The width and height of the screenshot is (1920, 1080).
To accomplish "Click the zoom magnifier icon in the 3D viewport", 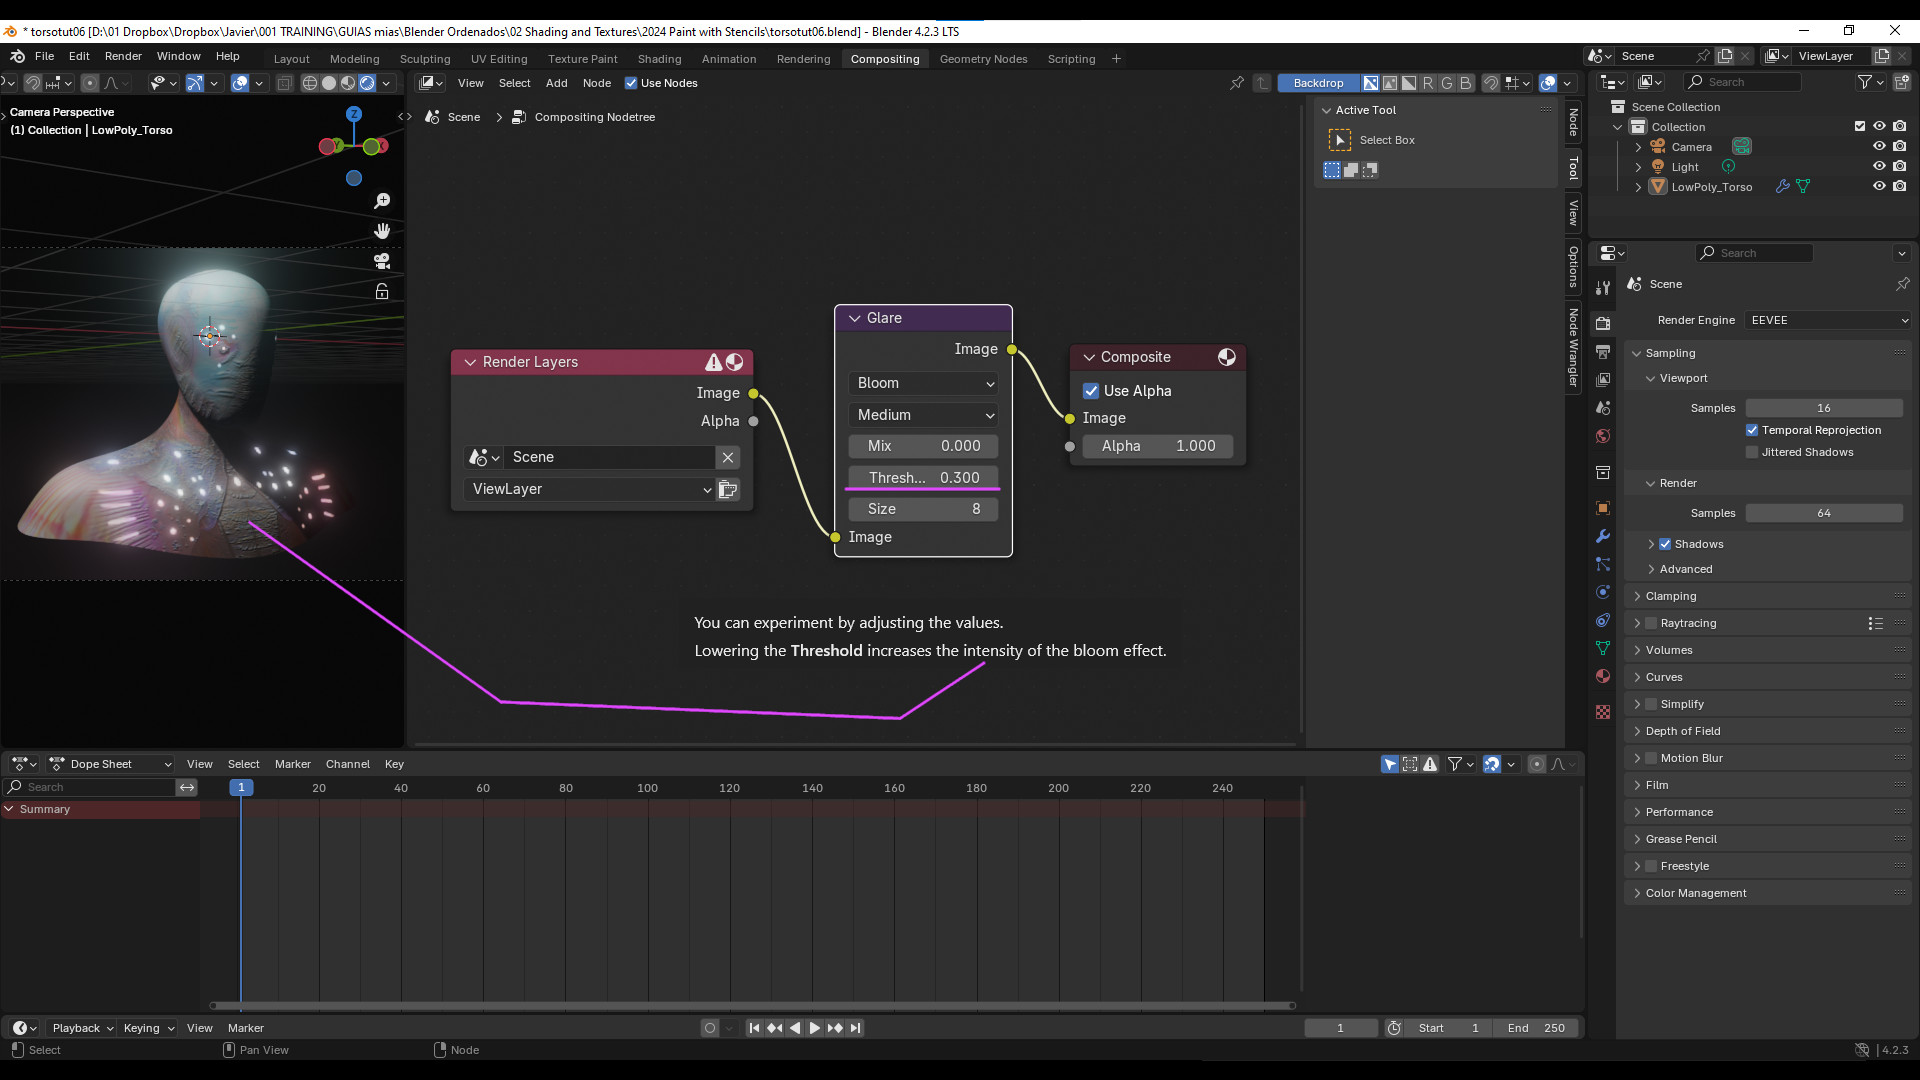I will 382,201.
